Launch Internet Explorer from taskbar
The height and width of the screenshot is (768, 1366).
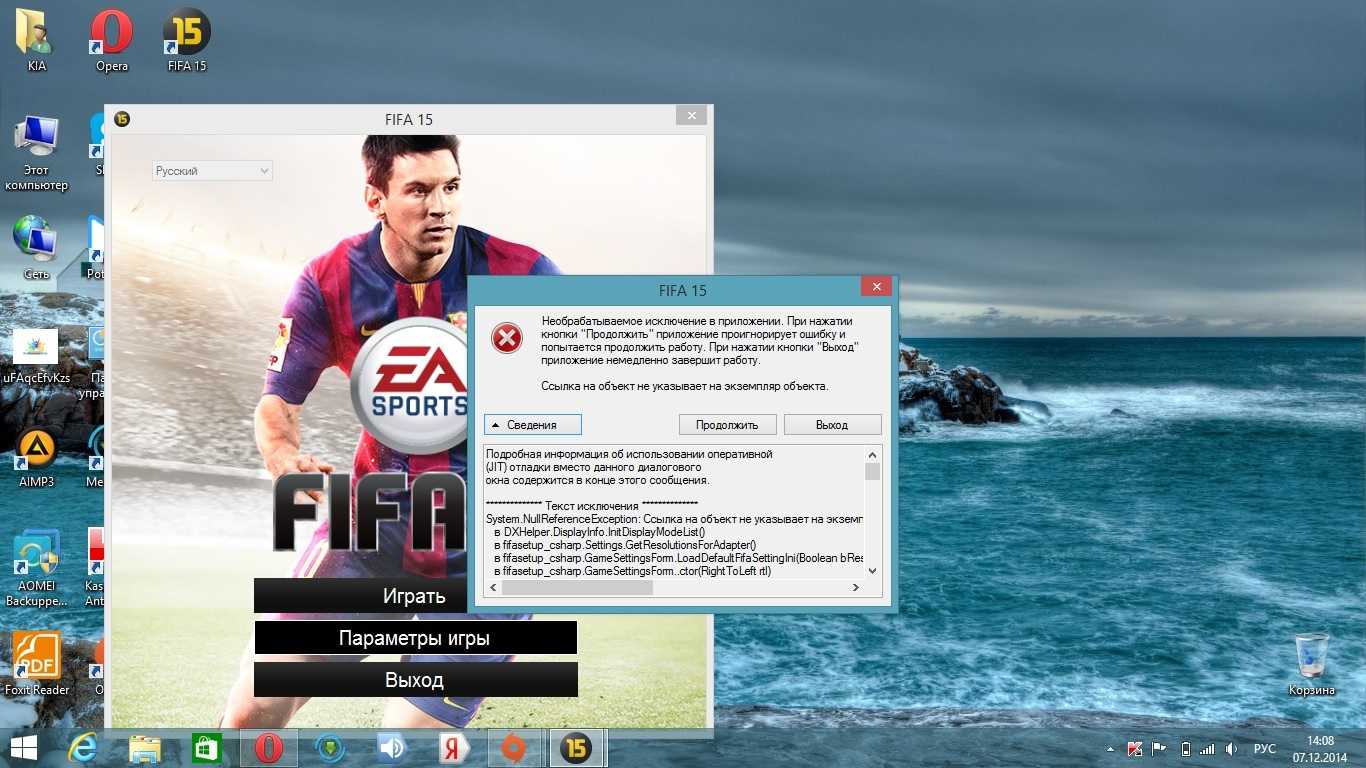(x=84, y=748)
